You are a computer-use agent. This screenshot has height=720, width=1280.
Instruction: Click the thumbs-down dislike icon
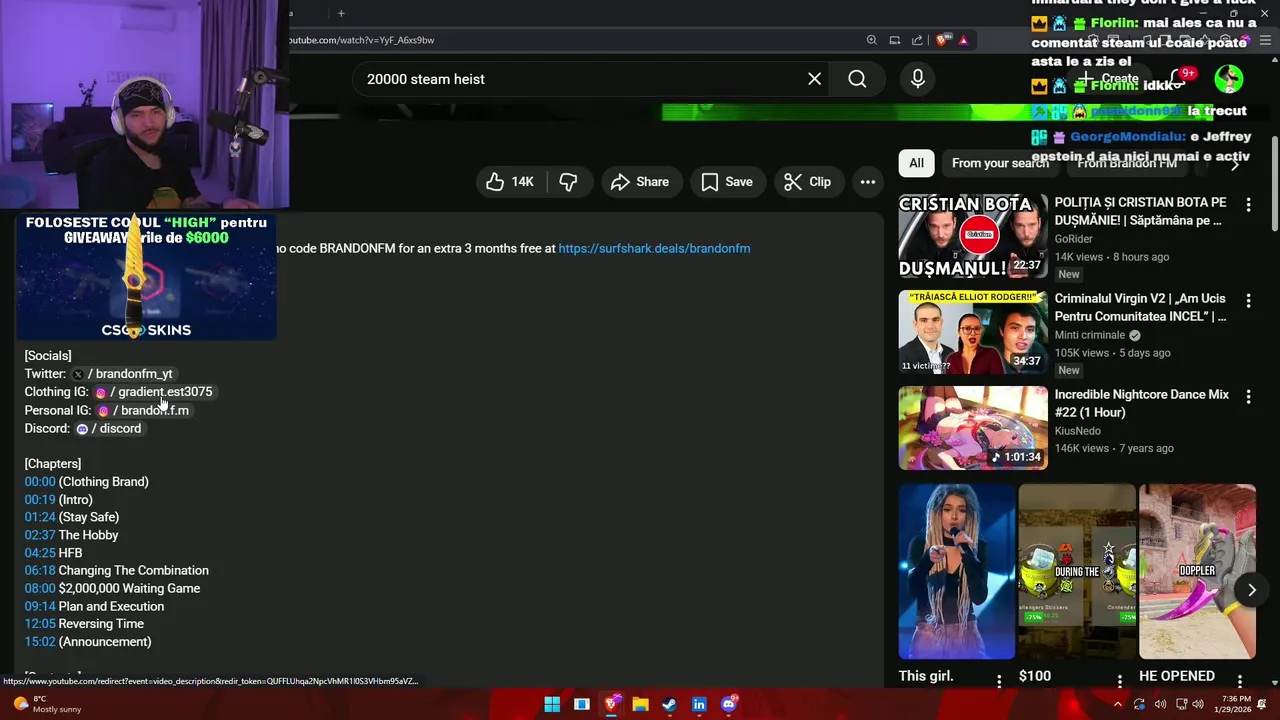tap(569, 182)
